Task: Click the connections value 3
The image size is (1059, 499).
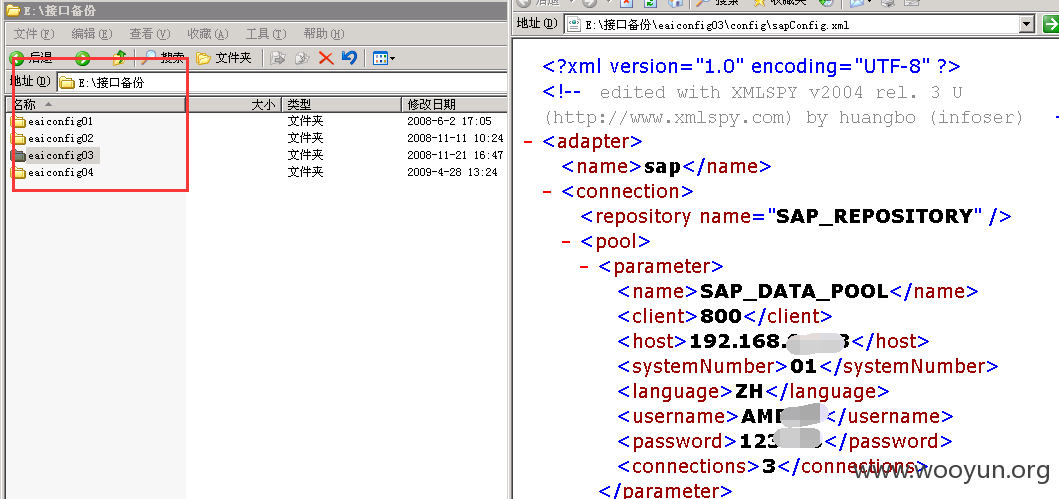Action: point(769,467)
